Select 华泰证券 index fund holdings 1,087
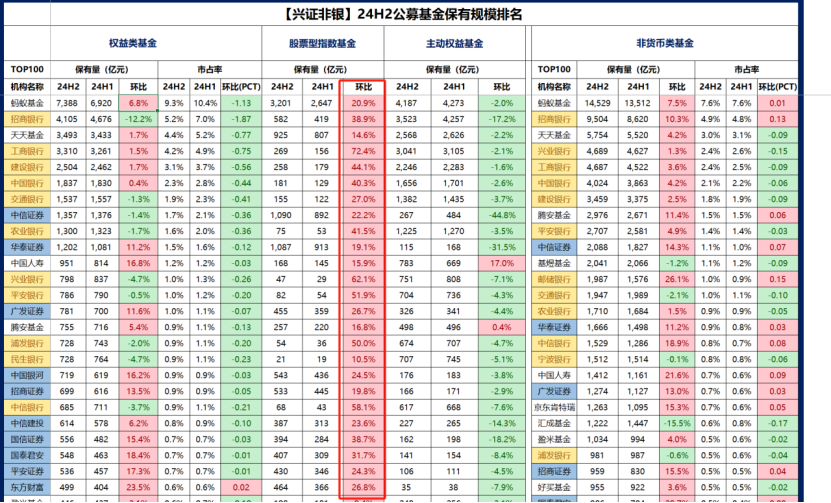Image resolution: width=831 pixels, height=503 pixels. 281,247
